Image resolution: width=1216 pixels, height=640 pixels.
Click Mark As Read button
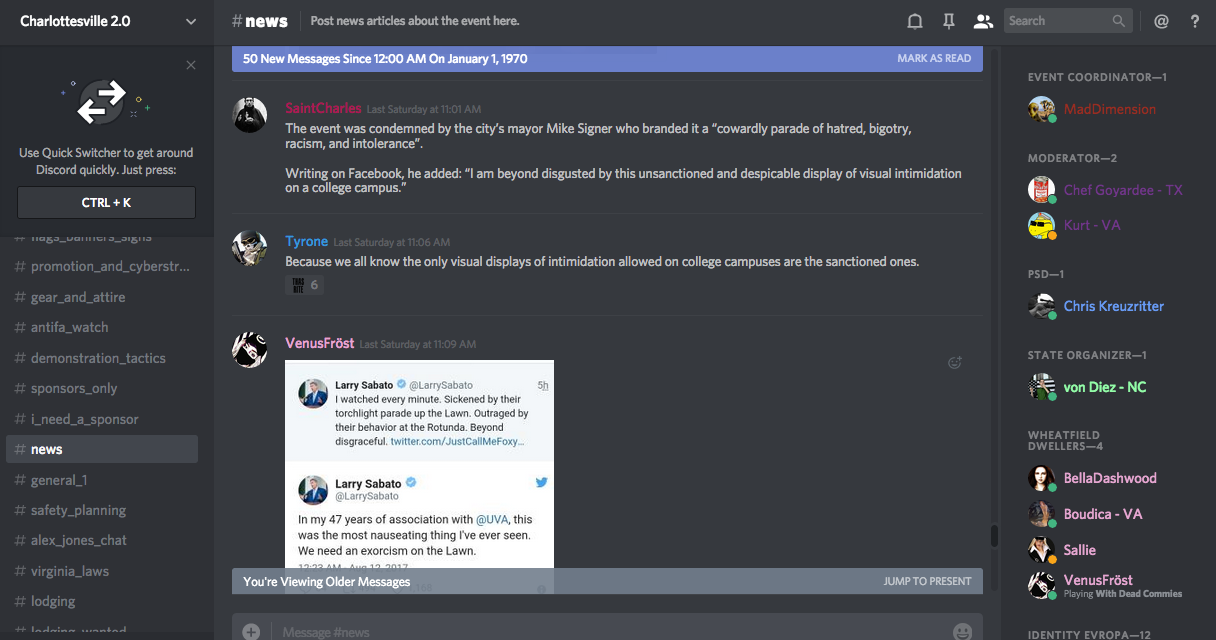click(x=933, y=59)
